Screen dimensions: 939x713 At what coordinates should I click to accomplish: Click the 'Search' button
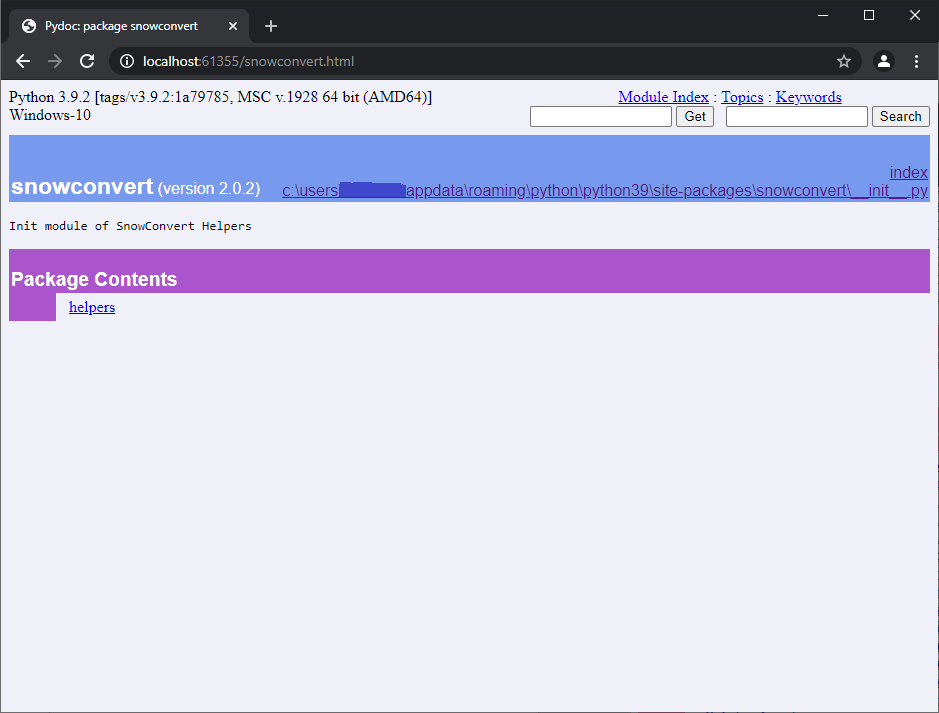[x=900, y=116]
